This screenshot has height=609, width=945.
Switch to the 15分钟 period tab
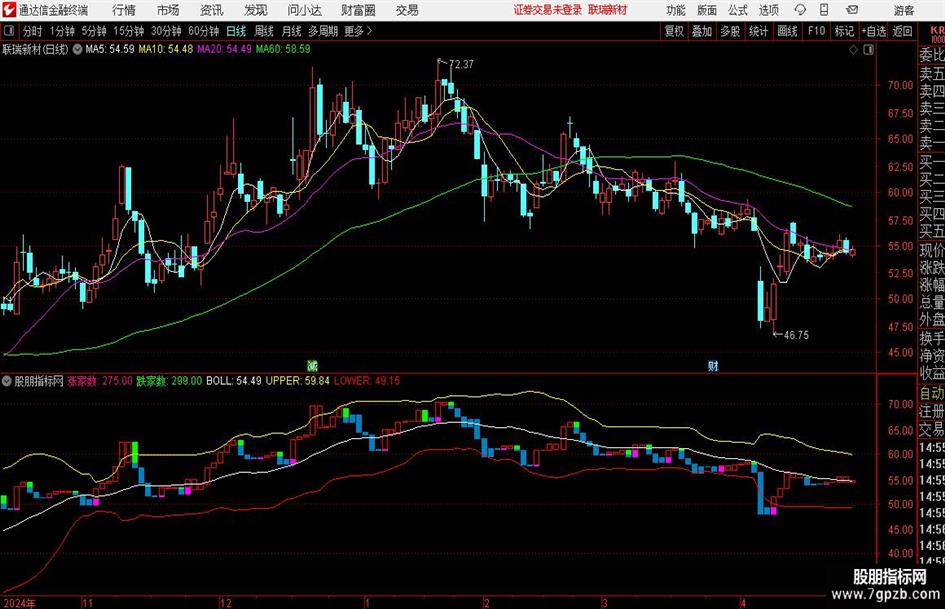pos(129,31)
